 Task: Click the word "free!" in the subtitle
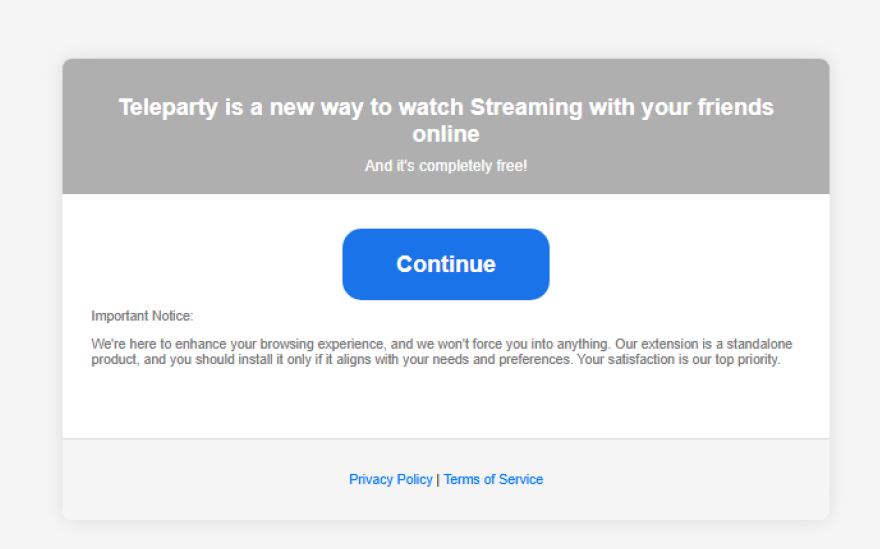pos(510,166)
